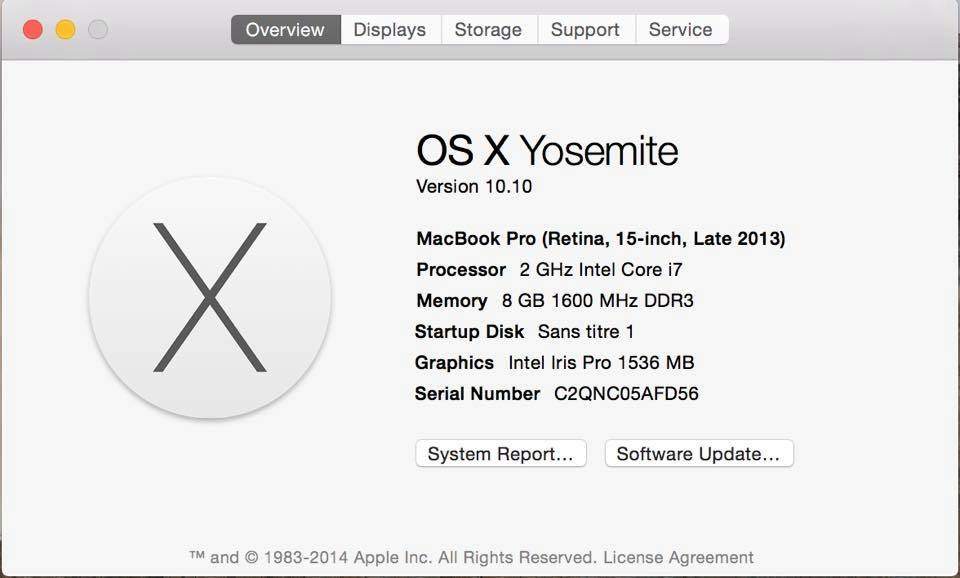Show the Service tab
The image size is (960, 578).
click(681, 29)
